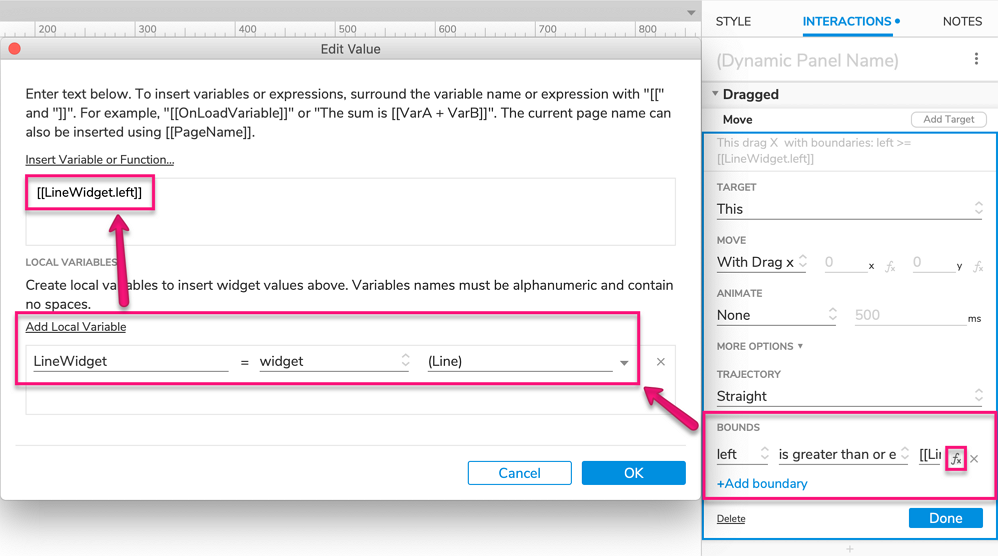Click the Insert Variable or Function link
This screenshot has height=556, width=998.
[x=100, y=160]
